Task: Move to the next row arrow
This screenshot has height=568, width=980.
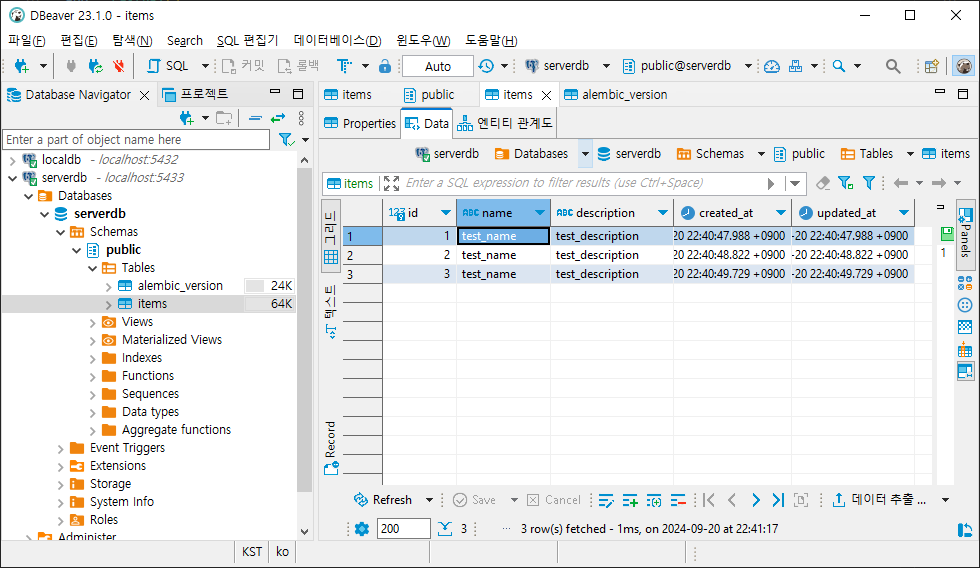Action: 756,500
